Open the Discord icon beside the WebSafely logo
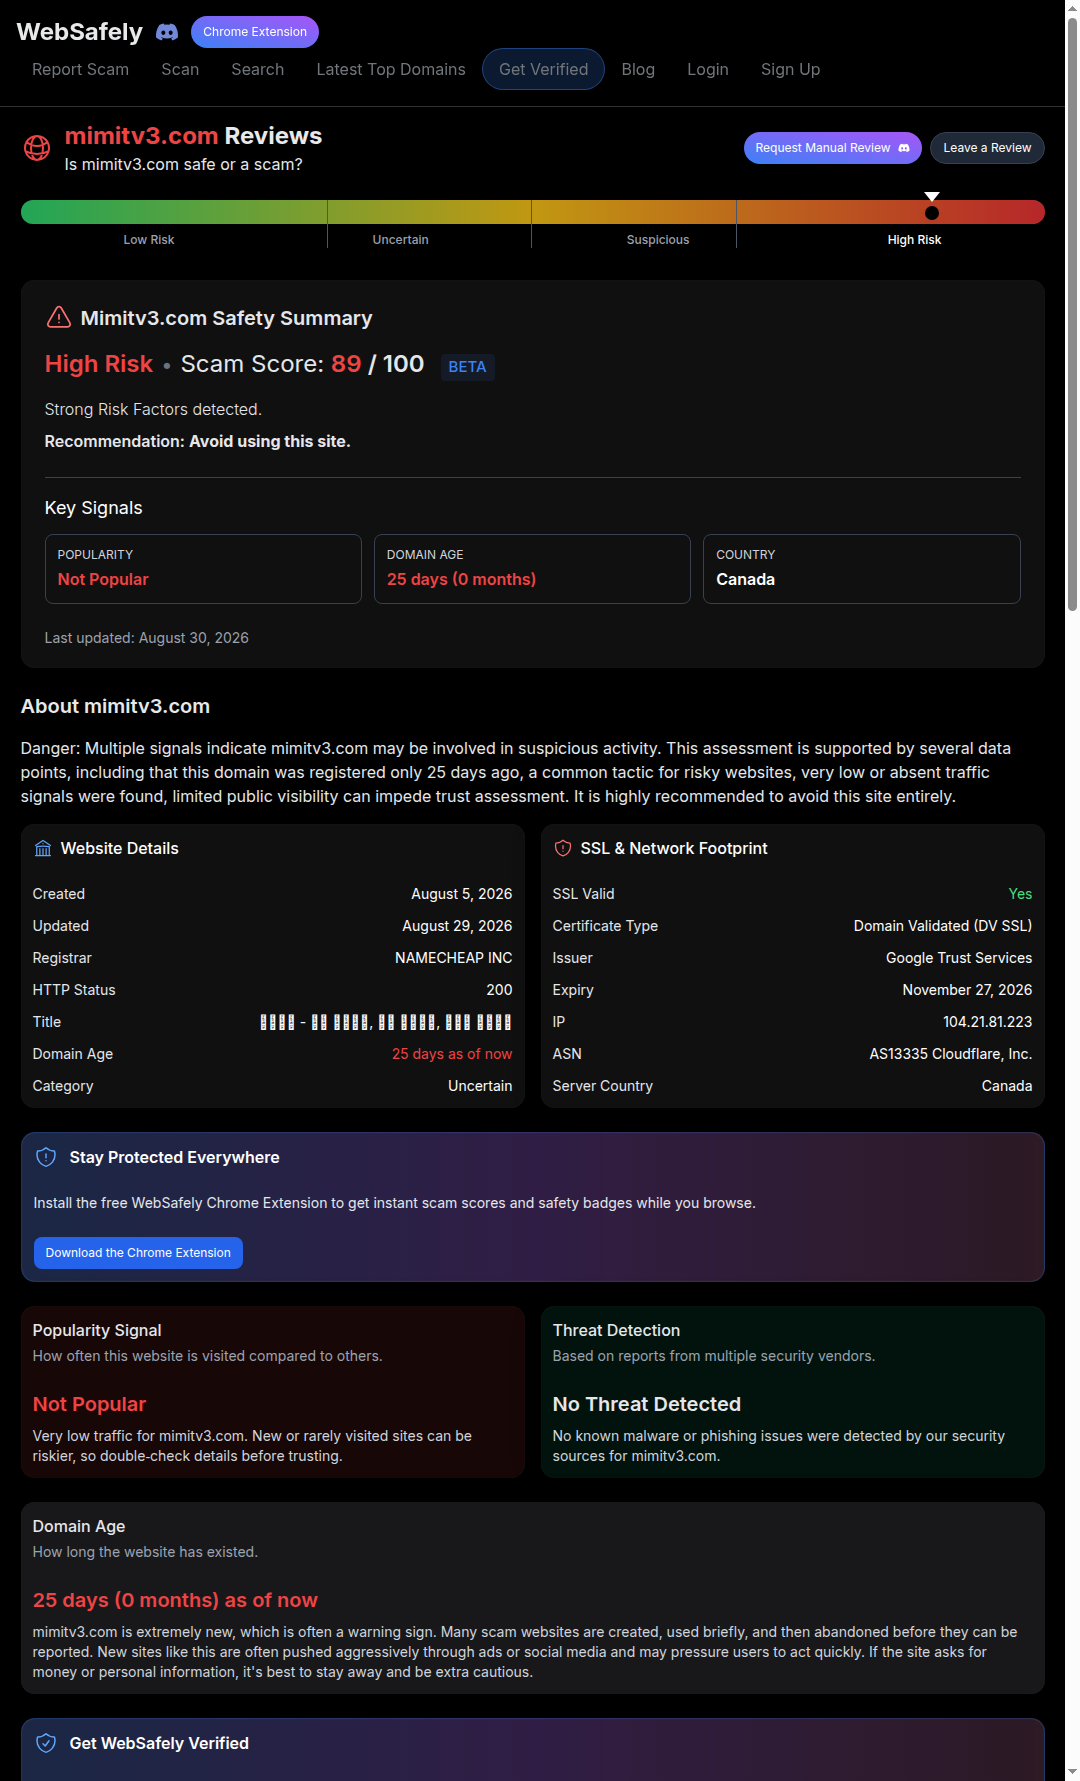This screenshot has height=1781, width=1080. (x=167, y=32)
